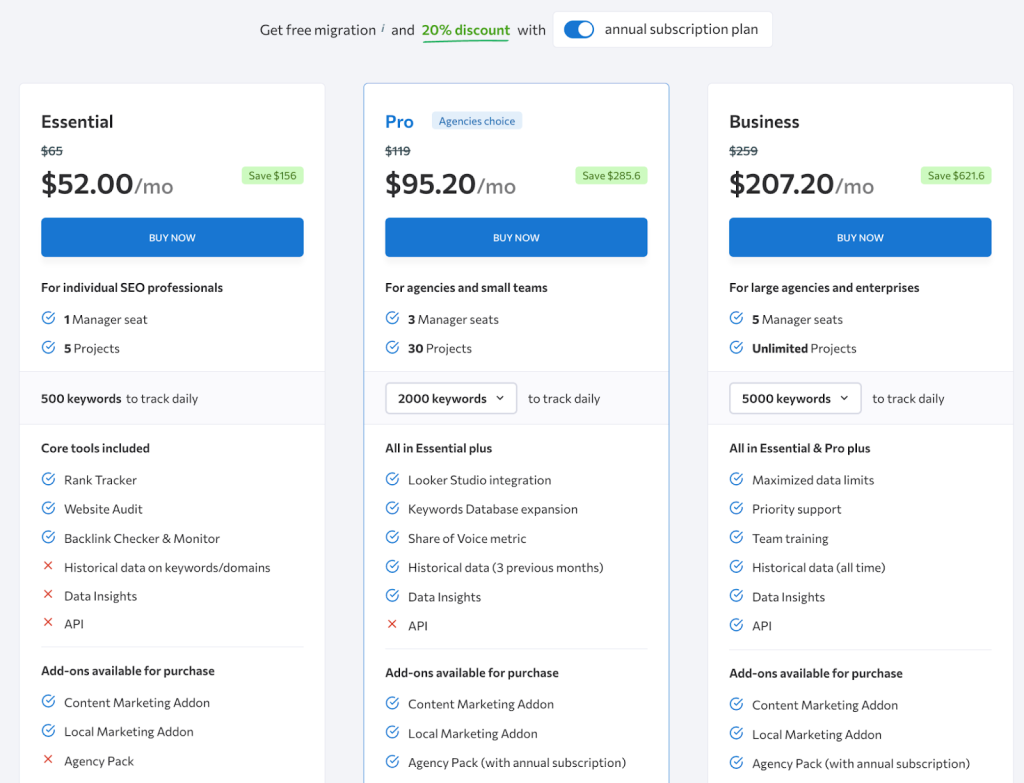This screenshot has width=1024, height=783.
Task: Click red X icon next to Essential API
Action: 48,624
